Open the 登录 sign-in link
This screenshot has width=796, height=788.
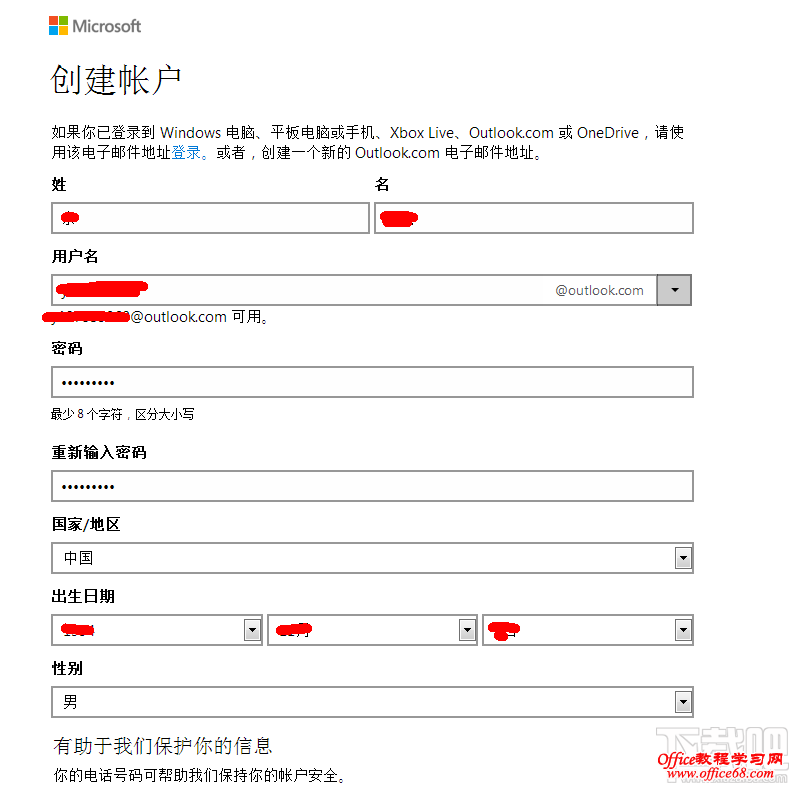[x=186, y=153]
